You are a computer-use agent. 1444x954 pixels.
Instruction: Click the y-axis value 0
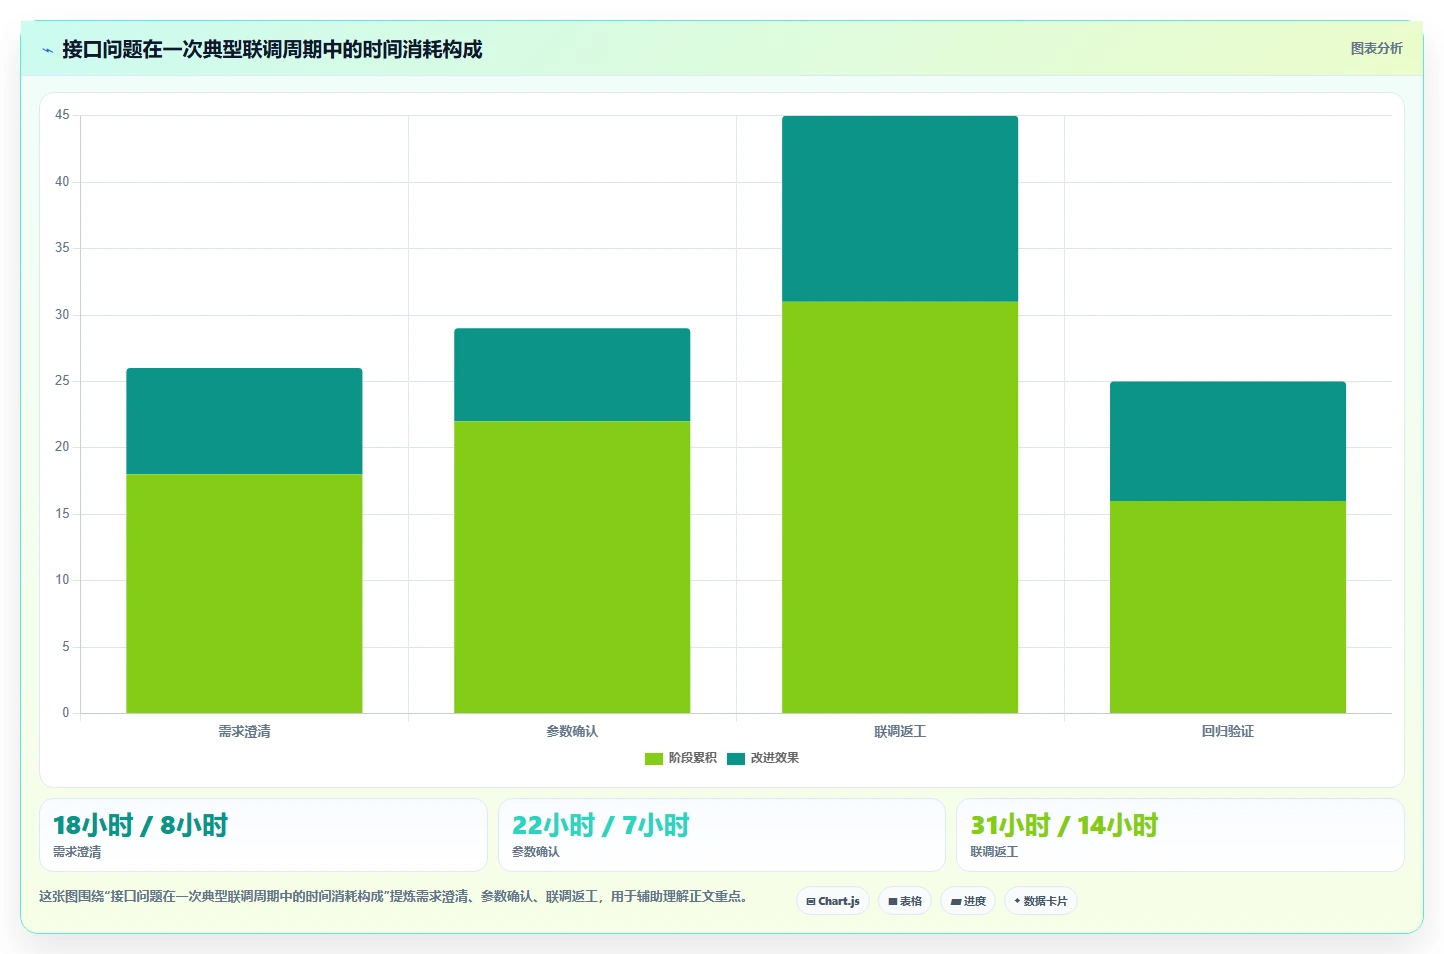(66, 713)
